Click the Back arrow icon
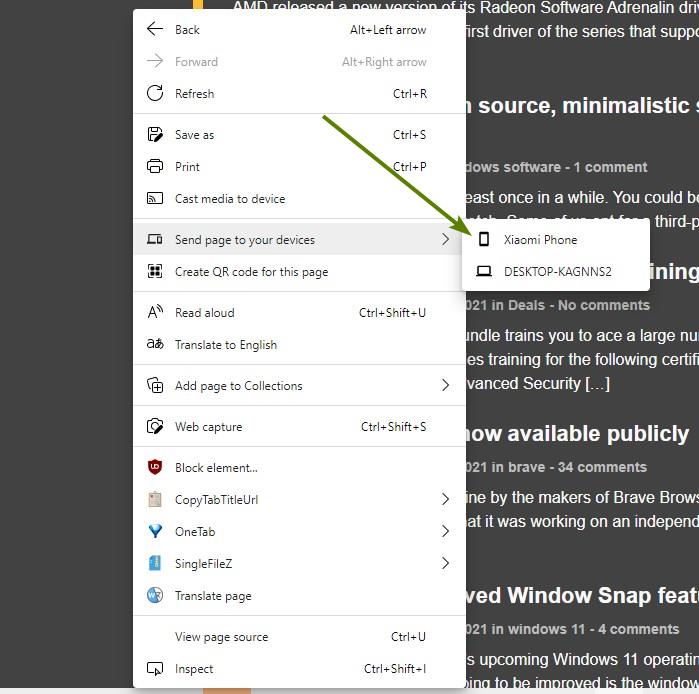Image resolution: width=699 pixels, height=694 pixels. point(155,29)
